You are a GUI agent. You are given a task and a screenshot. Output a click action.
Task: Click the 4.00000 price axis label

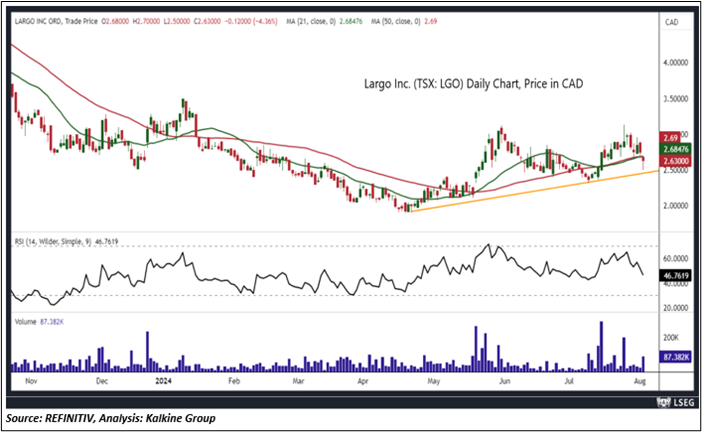(x=676, y=63)
